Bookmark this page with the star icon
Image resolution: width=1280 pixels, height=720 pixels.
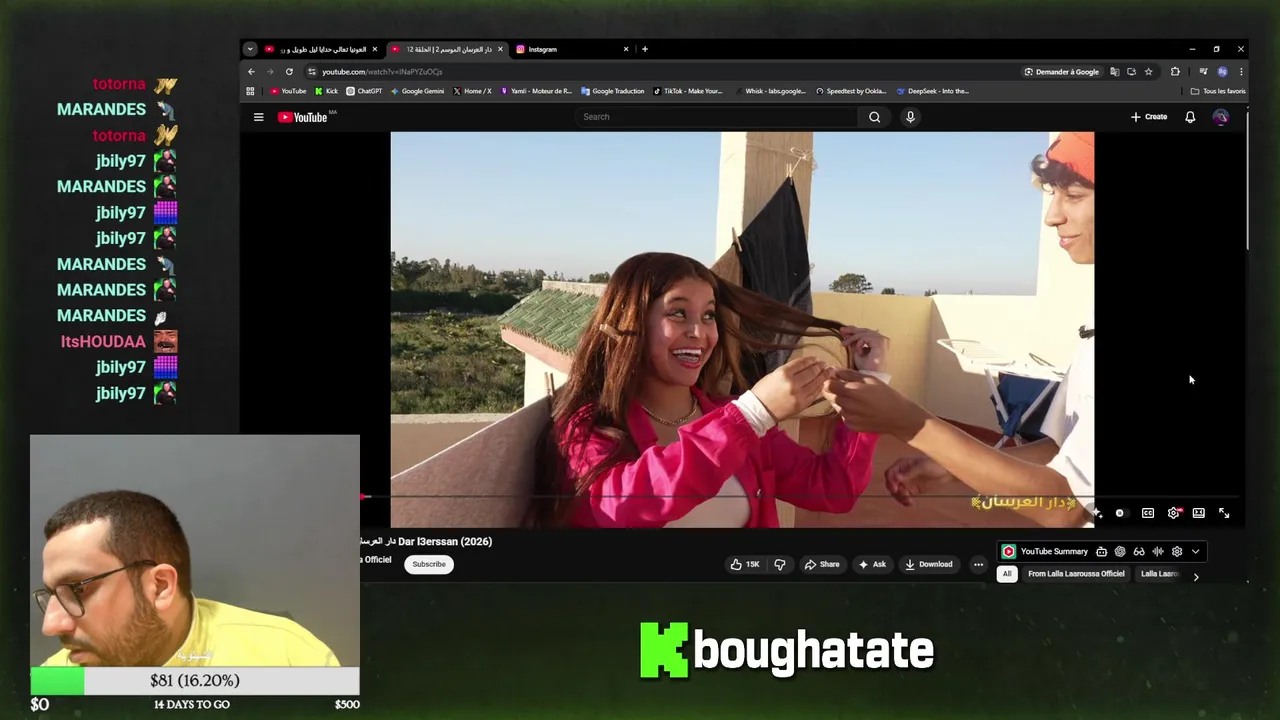click(x=1148, y=72)
